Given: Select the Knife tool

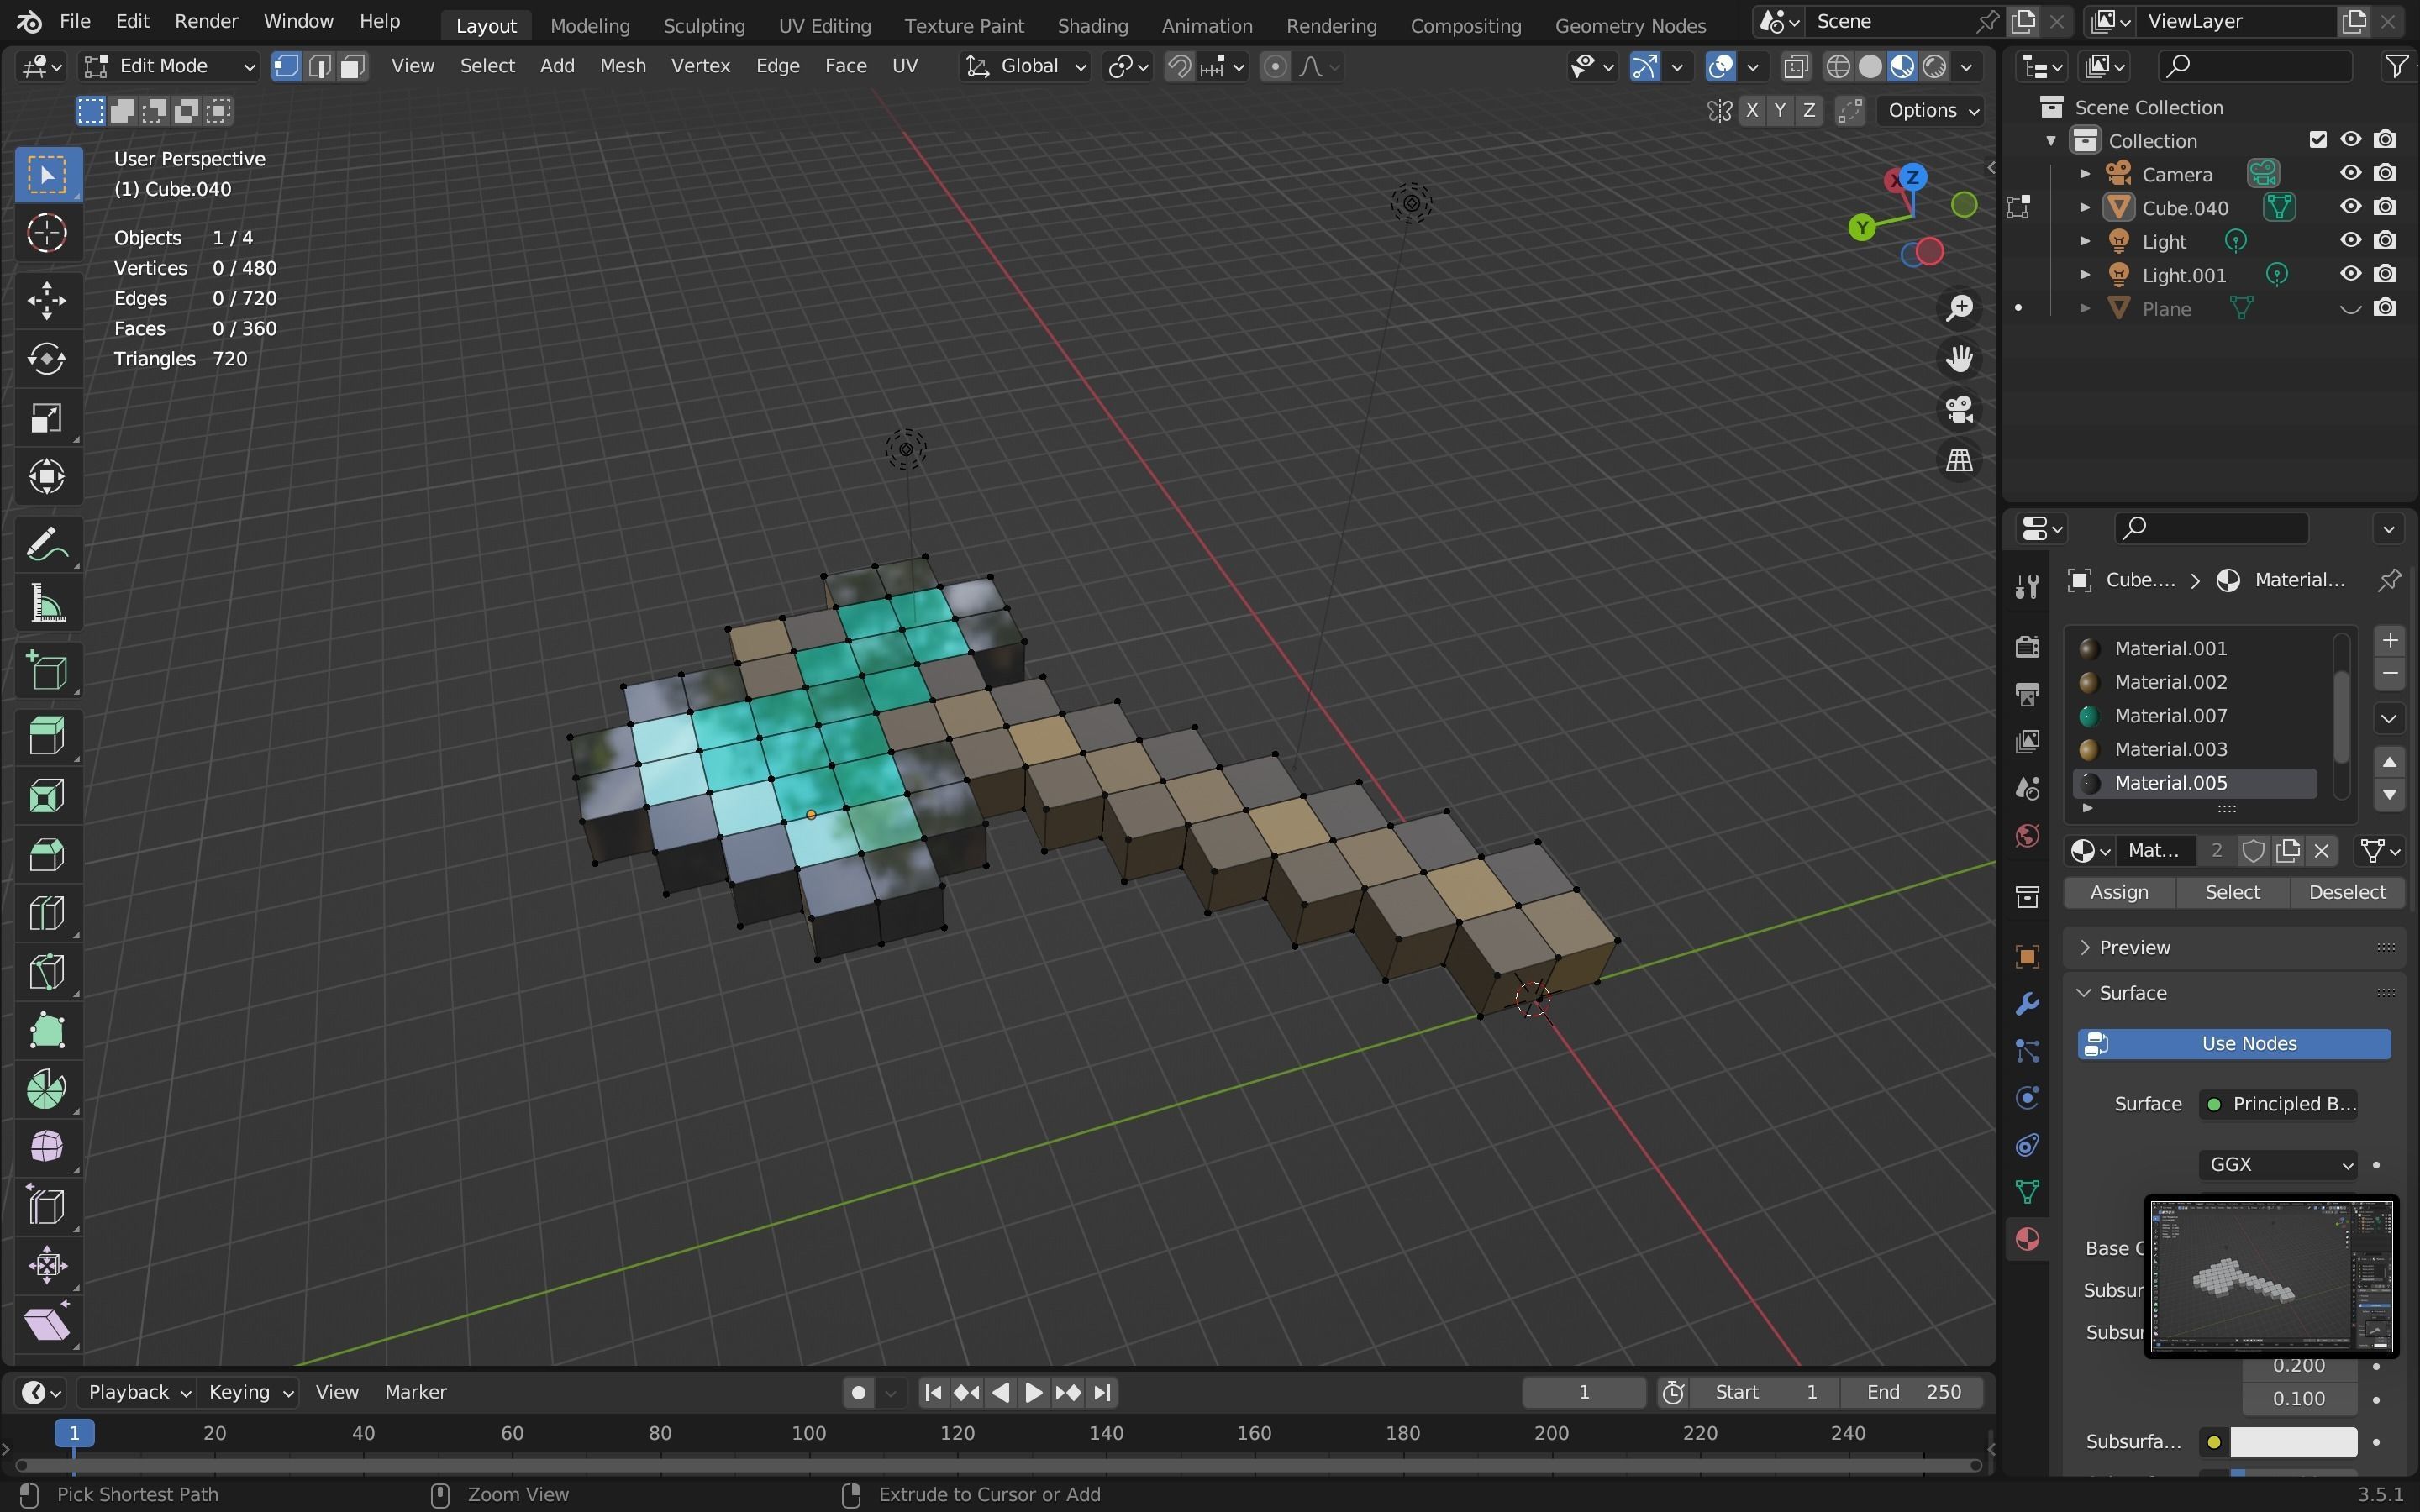Looking at the screenshot, I should [47, 972].
